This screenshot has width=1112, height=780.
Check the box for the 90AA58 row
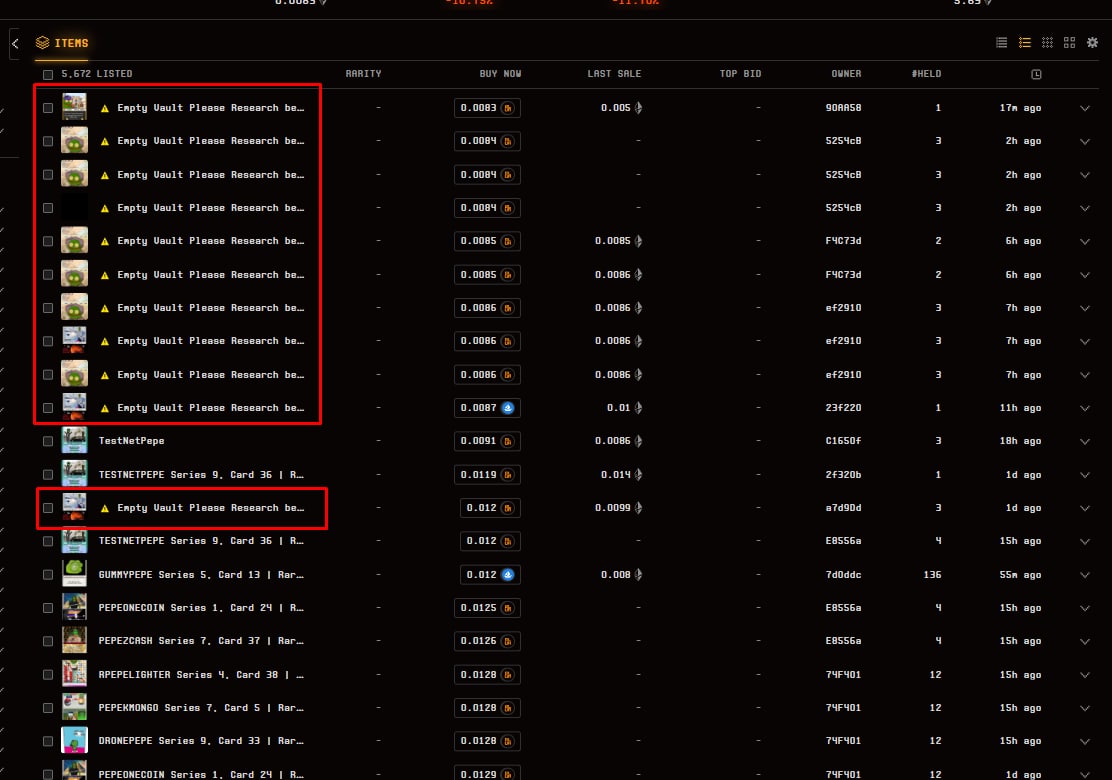48,108
